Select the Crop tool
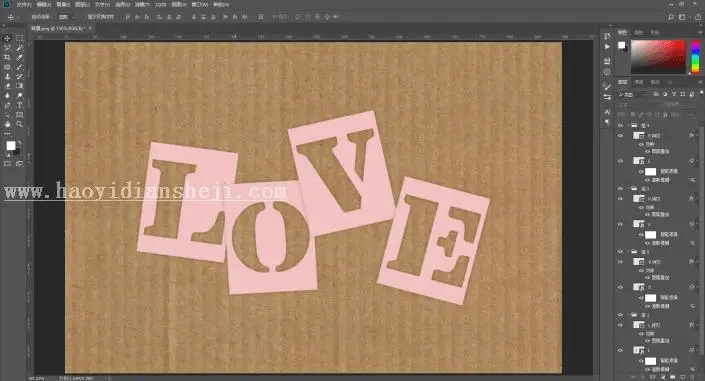 7,57
